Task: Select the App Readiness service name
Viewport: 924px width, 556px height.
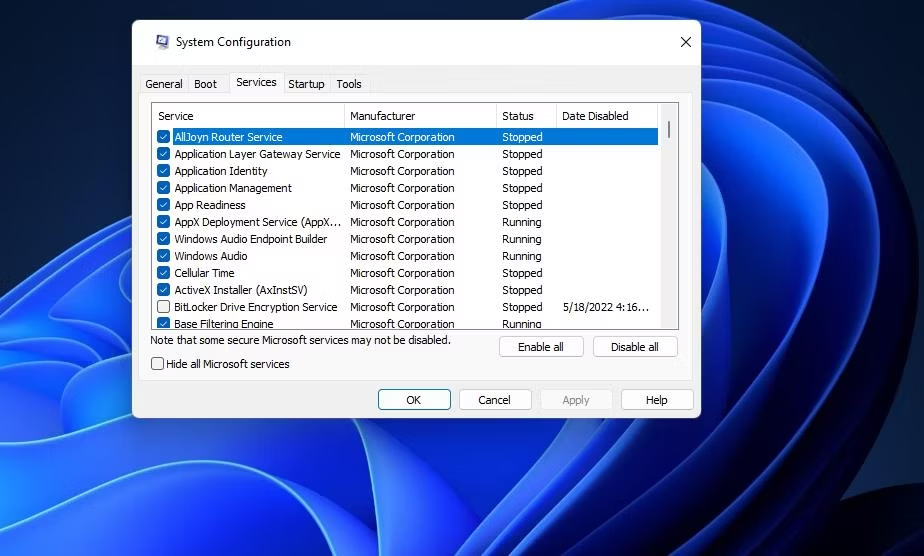Action: [210, 205]
